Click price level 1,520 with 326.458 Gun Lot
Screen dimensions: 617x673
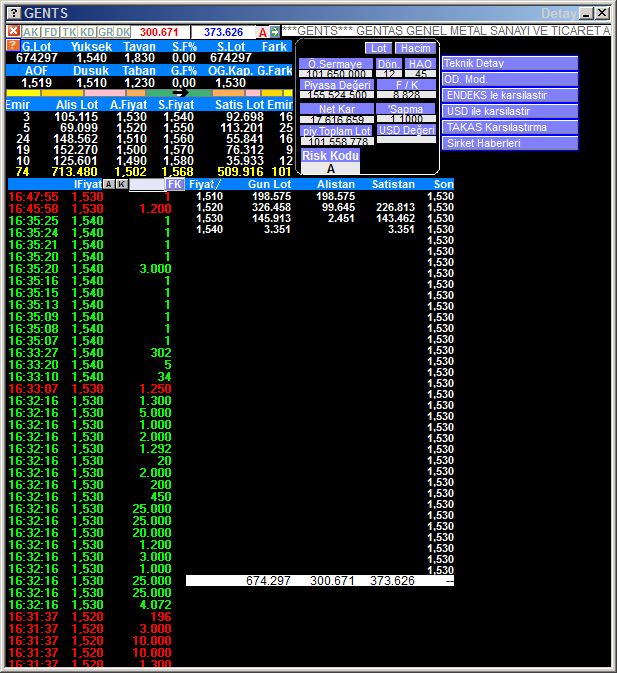tap(209, 207)
